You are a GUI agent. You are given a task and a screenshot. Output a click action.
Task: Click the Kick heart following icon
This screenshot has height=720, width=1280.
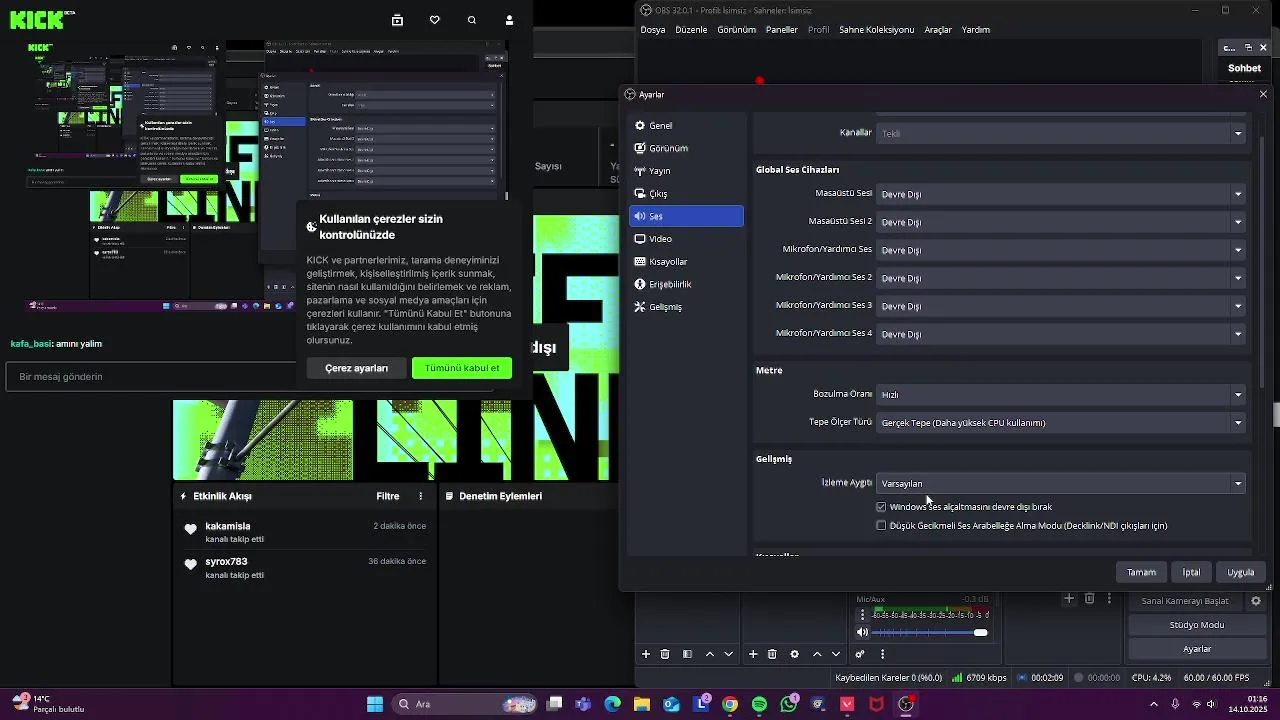tap(434, 20)
